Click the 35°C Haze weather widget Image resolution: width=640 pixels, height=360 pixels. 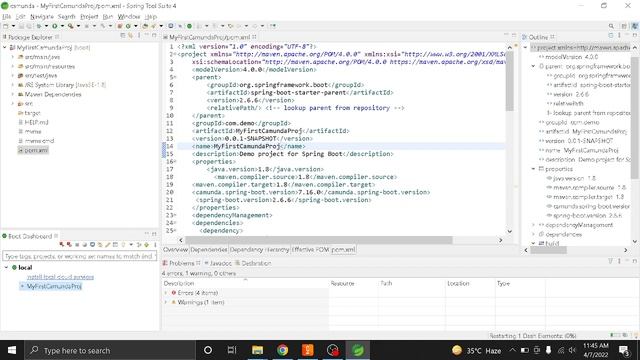[x=476, y=350]
